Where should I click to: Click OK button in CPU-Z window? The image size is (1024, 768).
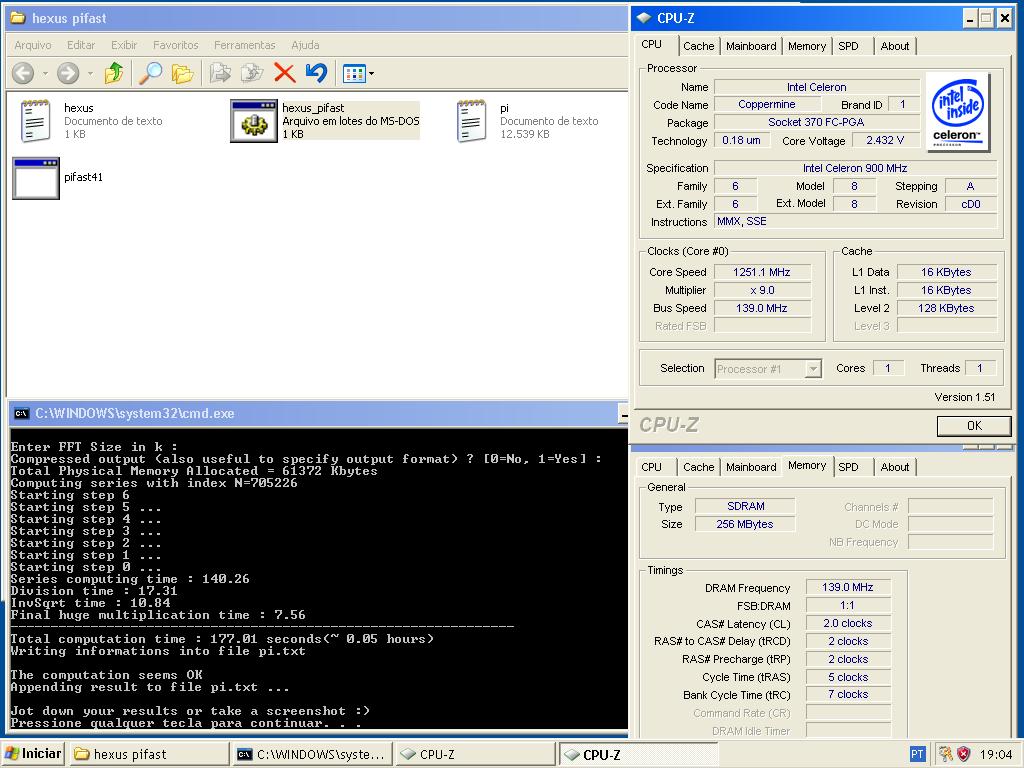pyautogui.click(x=974, y=426)
